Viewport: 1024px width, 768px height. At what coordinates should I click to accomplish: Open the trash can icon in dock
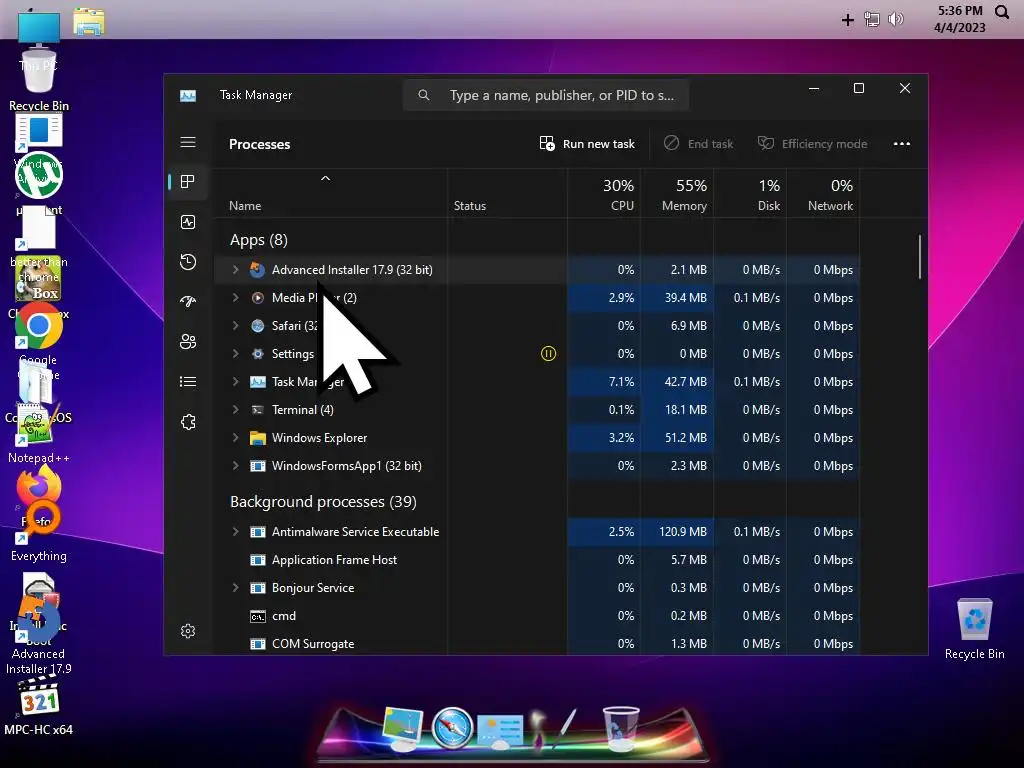[x=620, y=728]
